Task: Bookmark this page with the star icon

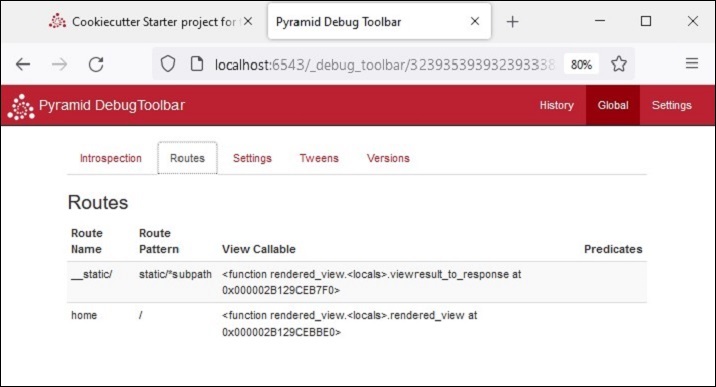Action: click(619, 64)
